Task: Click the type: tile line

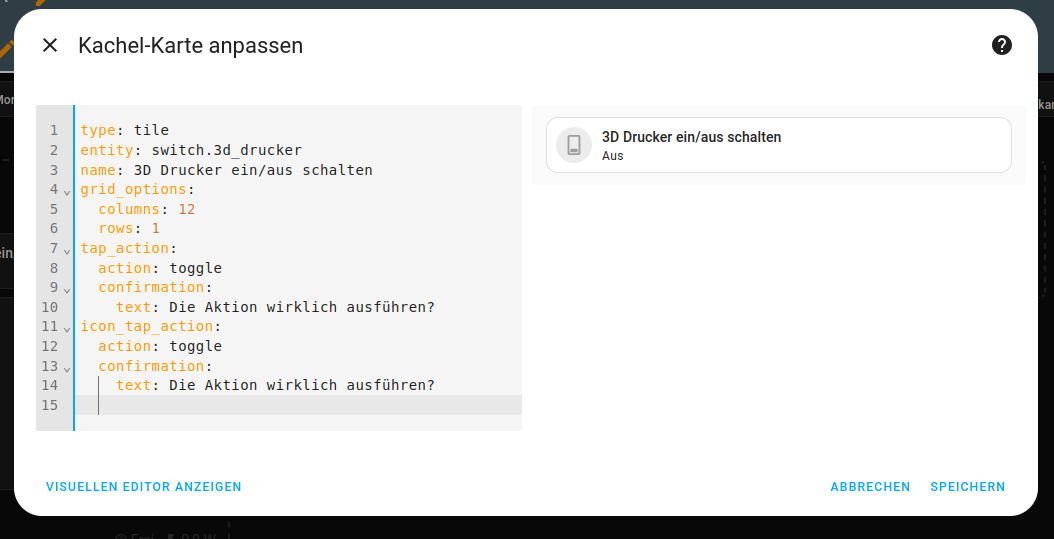Action: click(125, 131)
